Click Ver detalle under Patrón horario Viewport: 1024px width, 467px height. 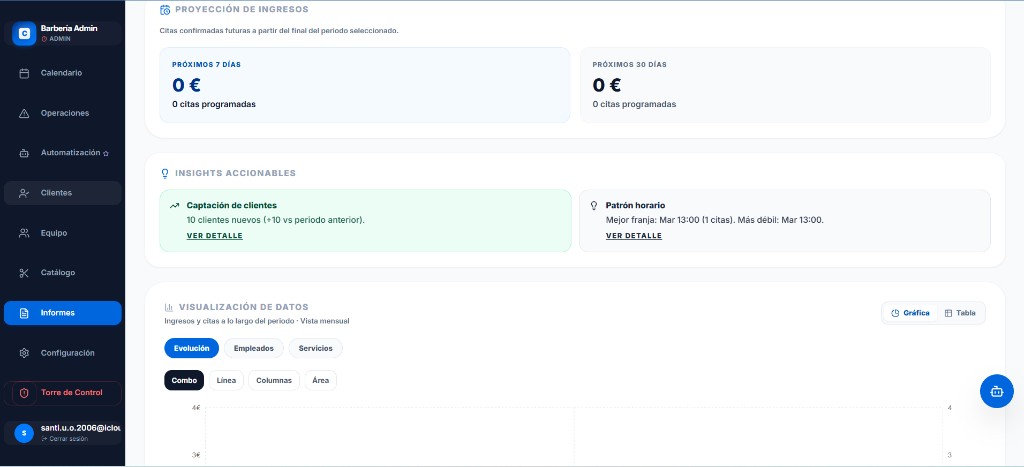[x=633, y=236]
